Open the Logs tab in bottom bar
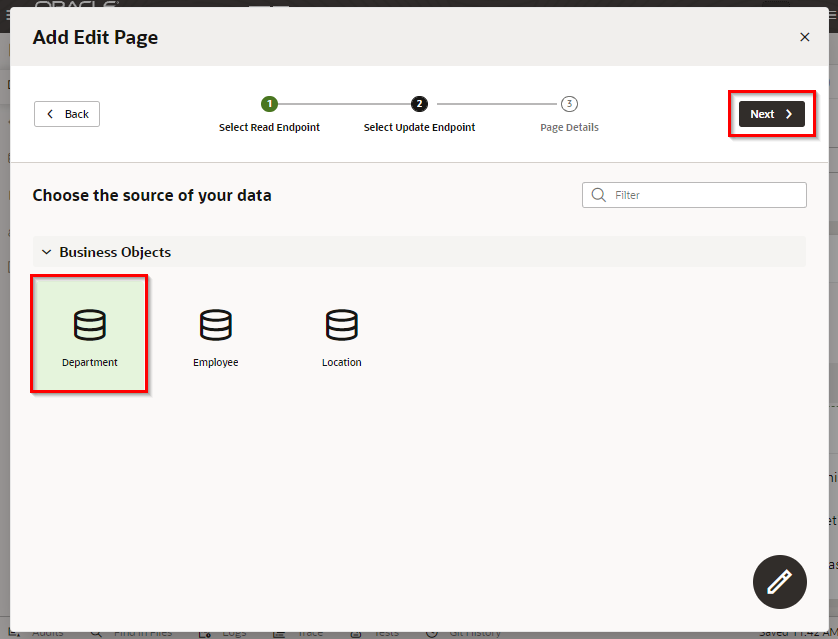The height and width of the screenshot is (639, 838). (228, 633)
